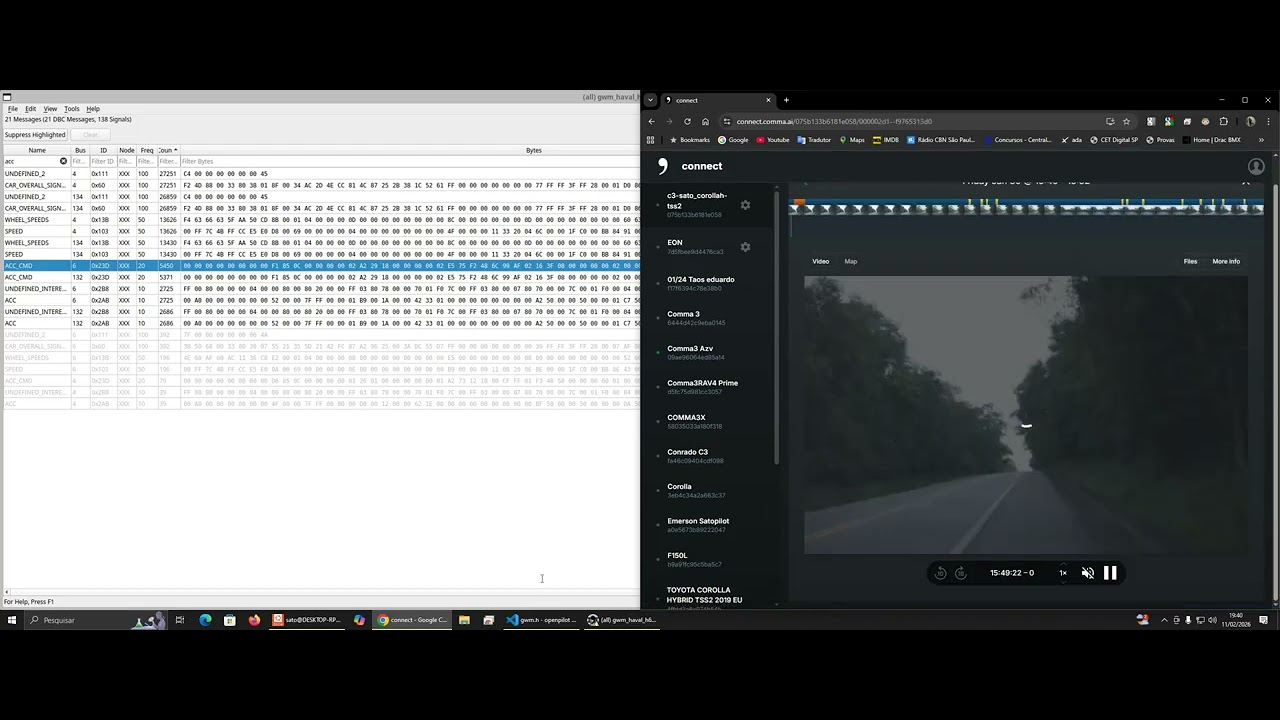The image size is (1280, 720).
Task: Open Windows Start button
Action: 12,620
